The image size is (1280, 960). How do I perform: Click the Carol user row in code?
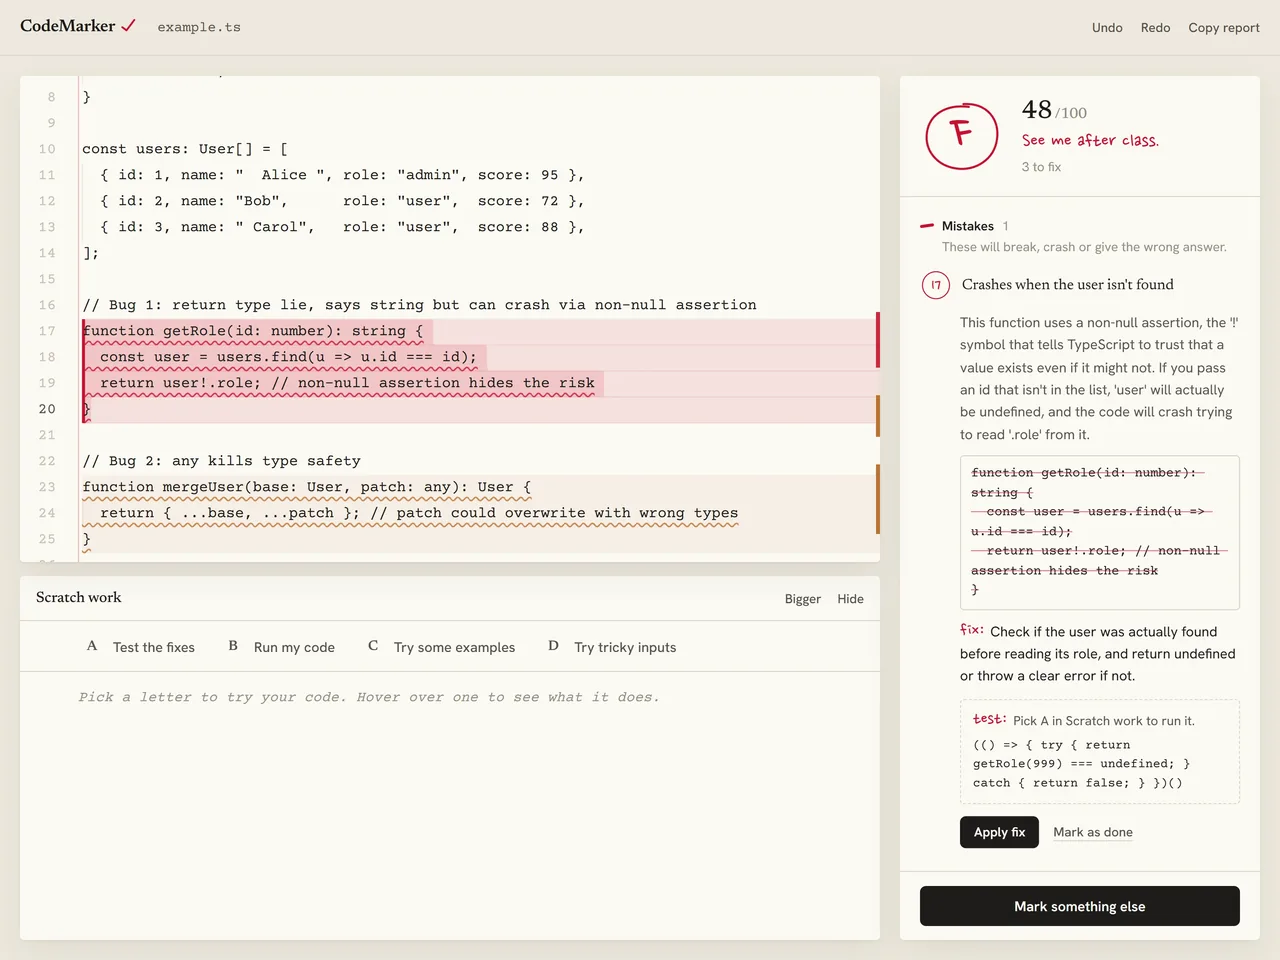pos(342,227)
